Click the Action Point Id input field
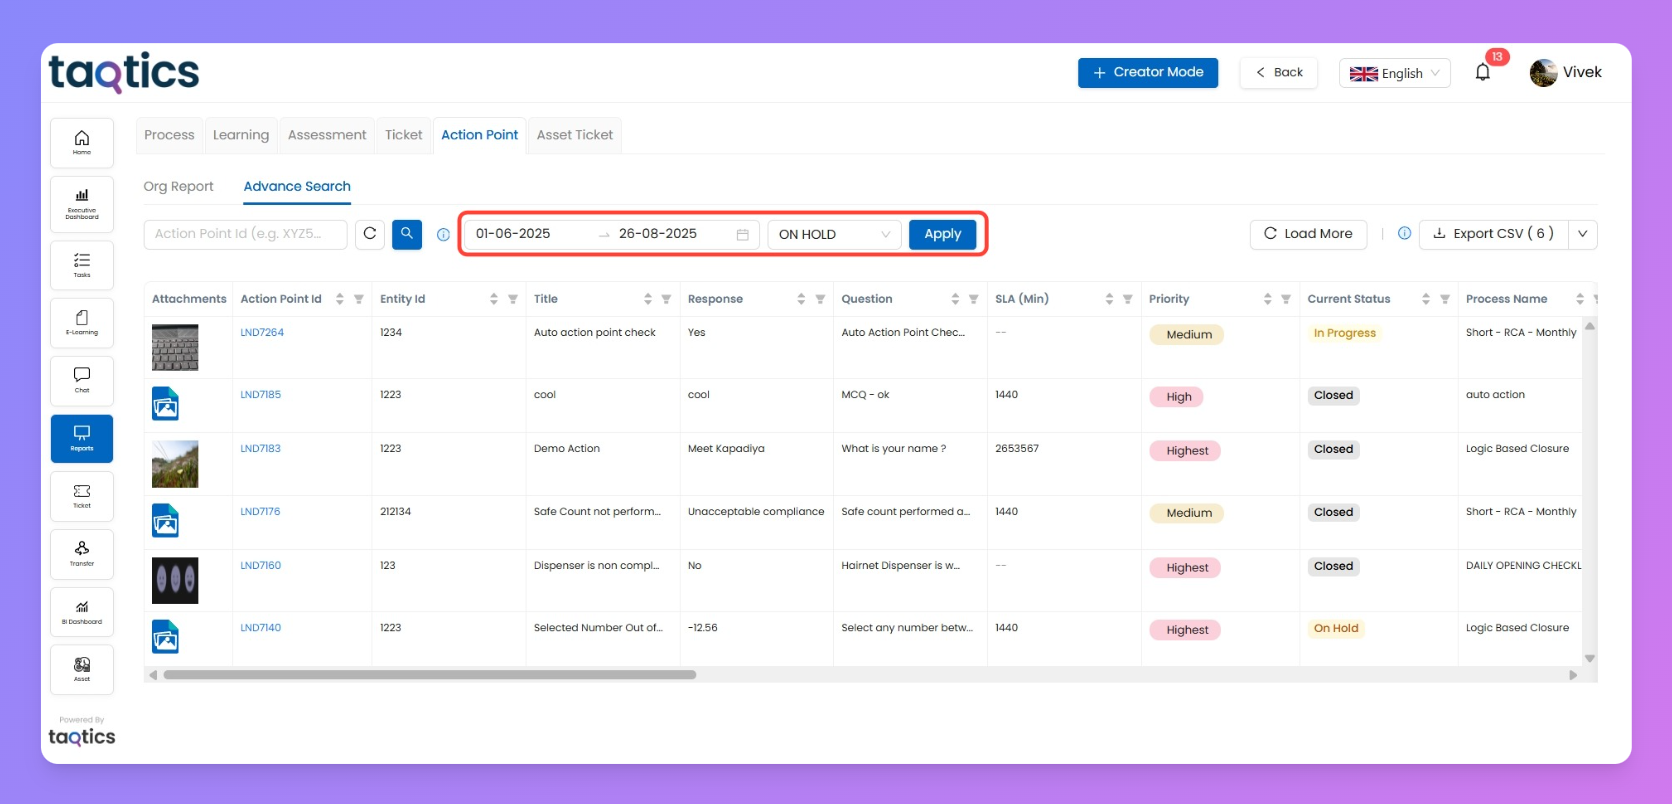The height and width of the screenshot is (804, 1672). point(245,234)
